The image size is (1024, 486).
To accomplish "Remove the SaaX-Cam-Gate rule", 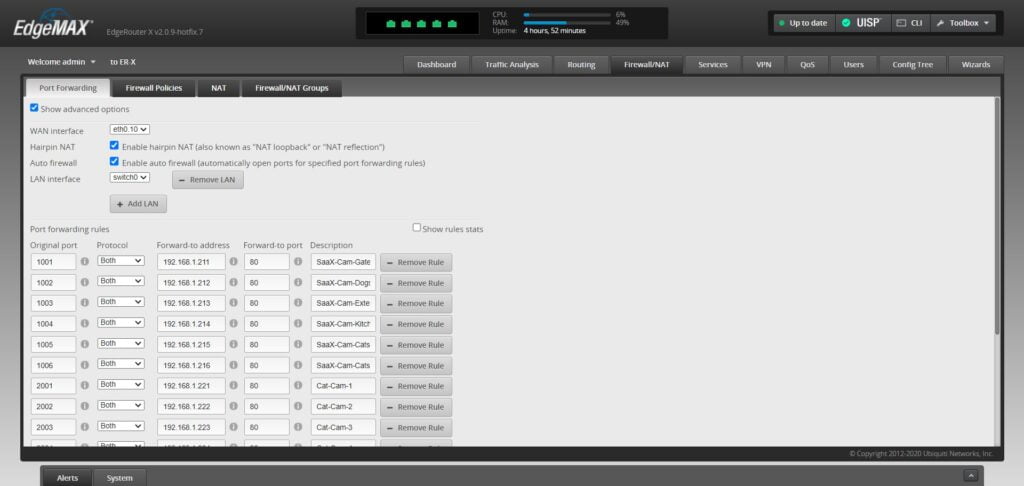I will click(x=416, y=263).
